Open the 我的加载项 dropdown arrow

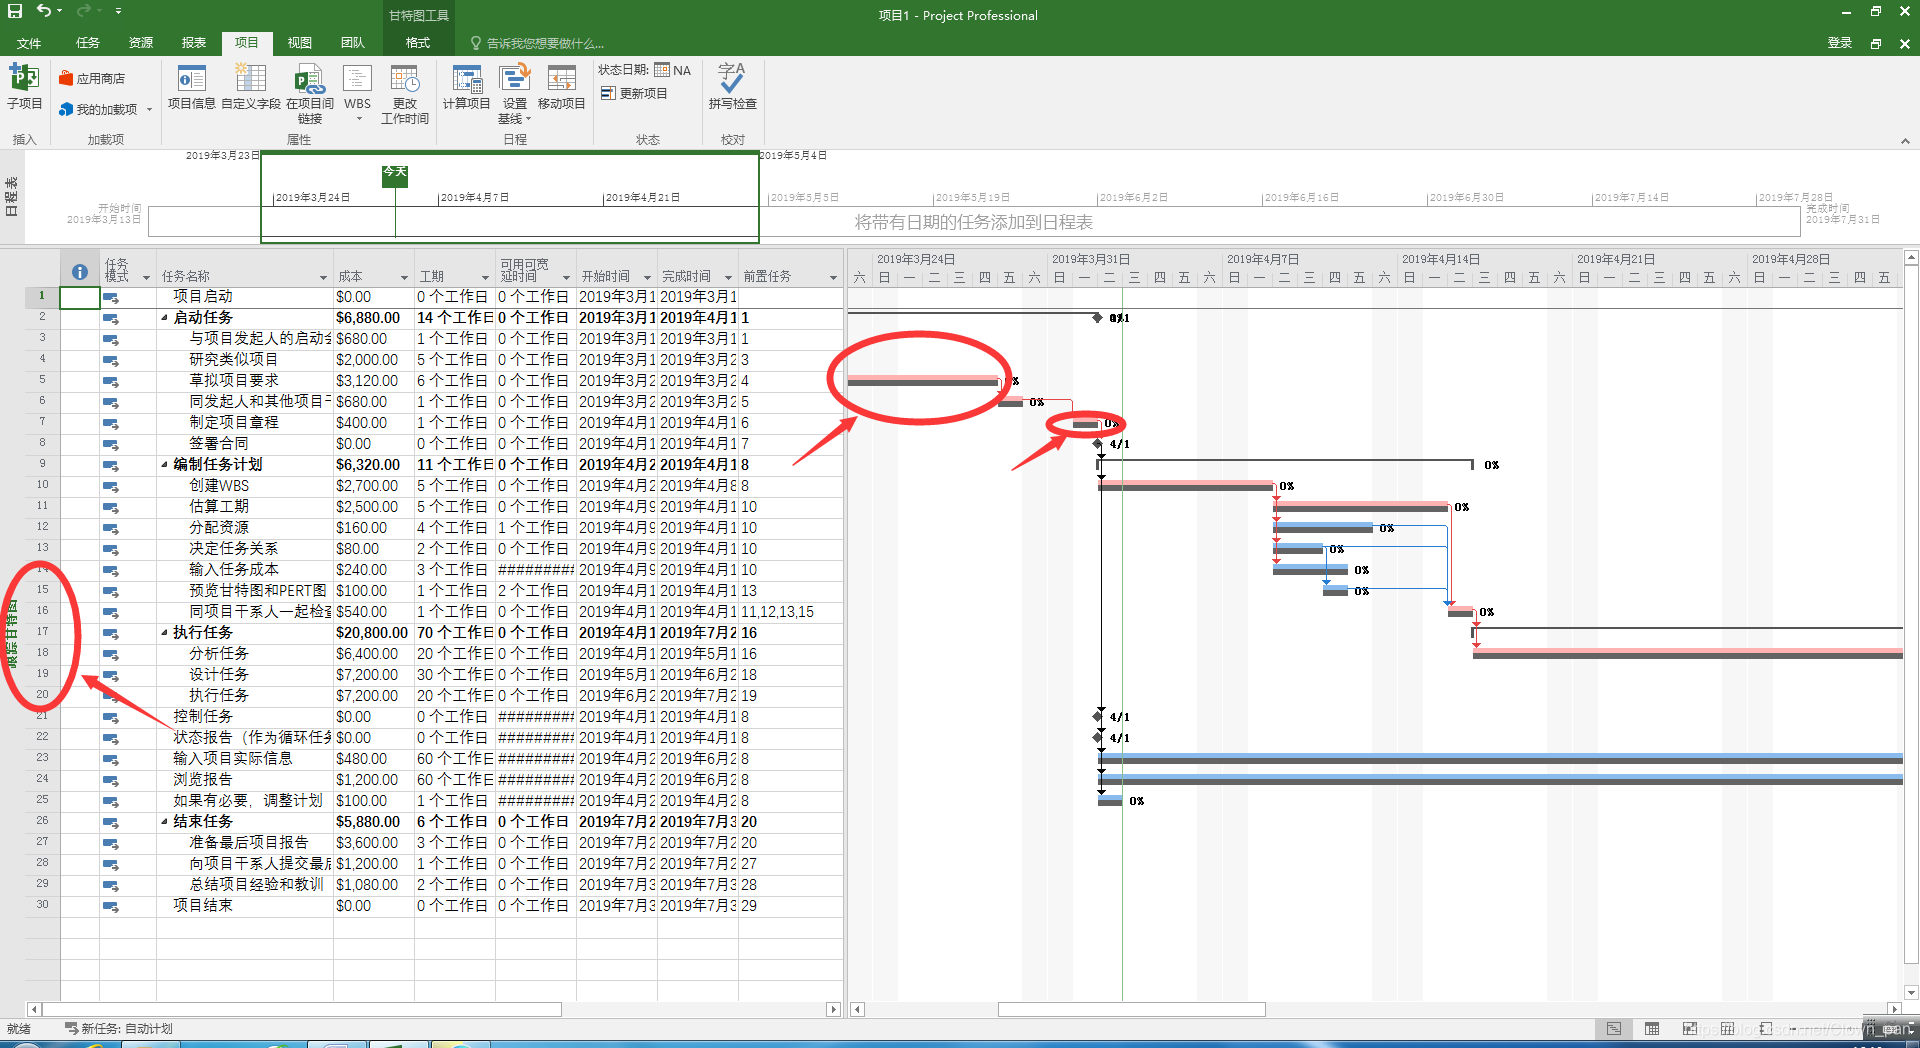pyautogui.click(x=149, y=110)
